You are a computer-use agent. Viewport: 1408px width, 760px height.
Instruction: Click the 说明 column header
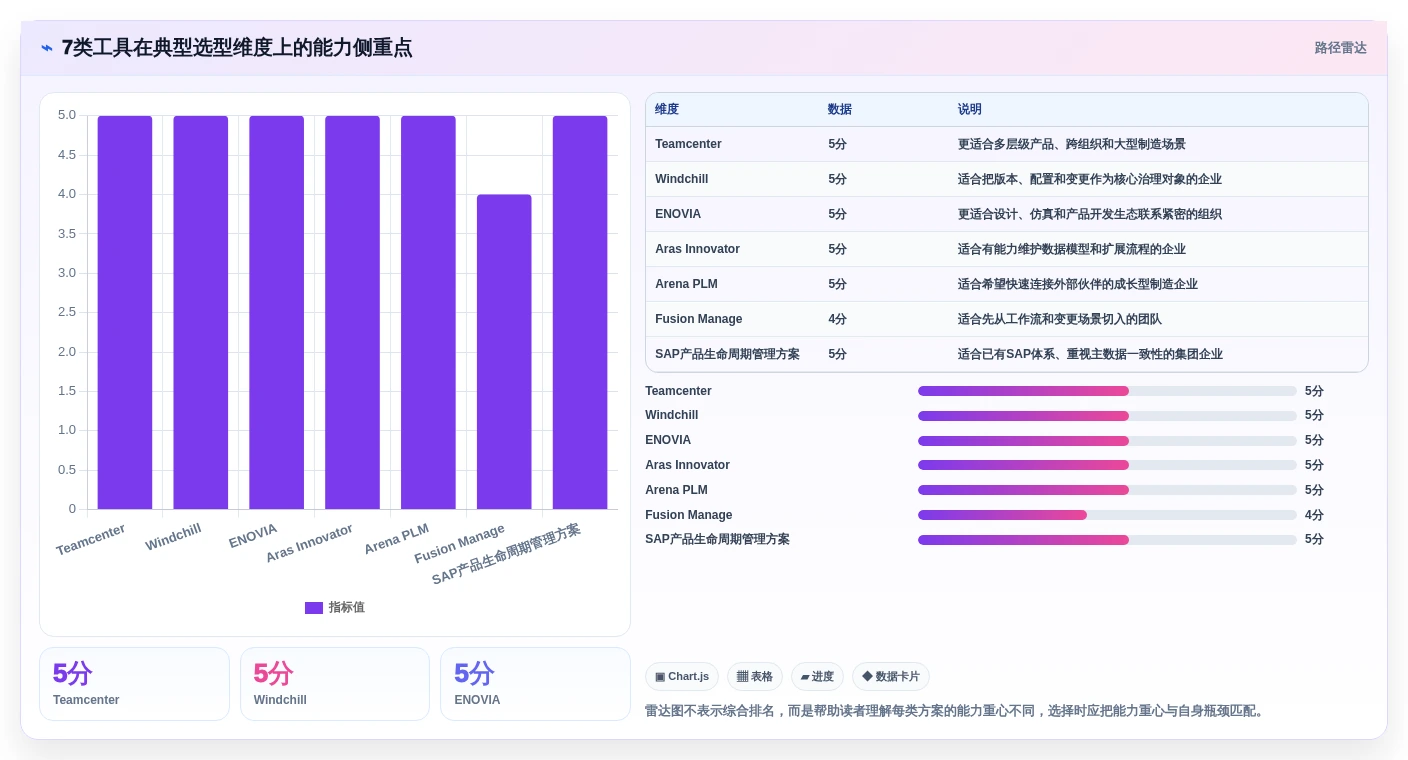[x=970, y=110]
